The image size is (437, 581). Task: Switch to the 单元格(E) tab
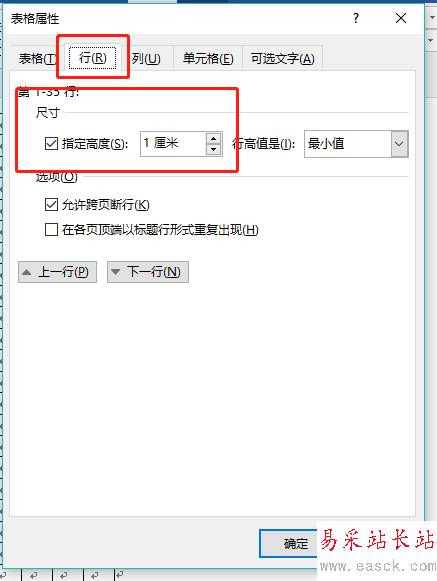click(208, 59)
